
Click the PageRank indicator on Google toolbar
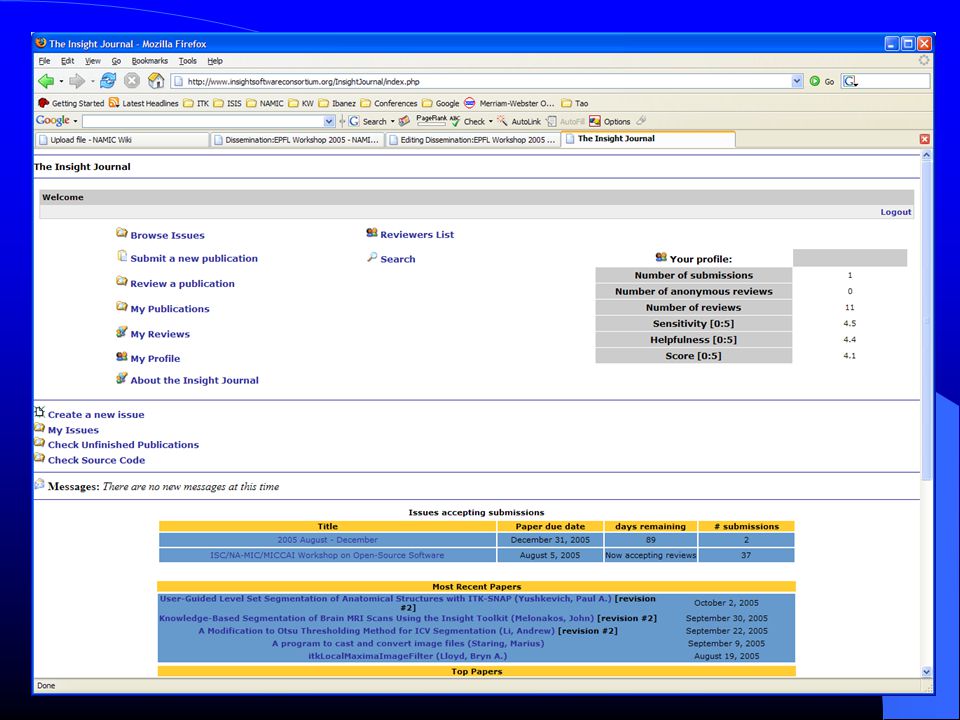pyautogui.click(x=431, y=121)
